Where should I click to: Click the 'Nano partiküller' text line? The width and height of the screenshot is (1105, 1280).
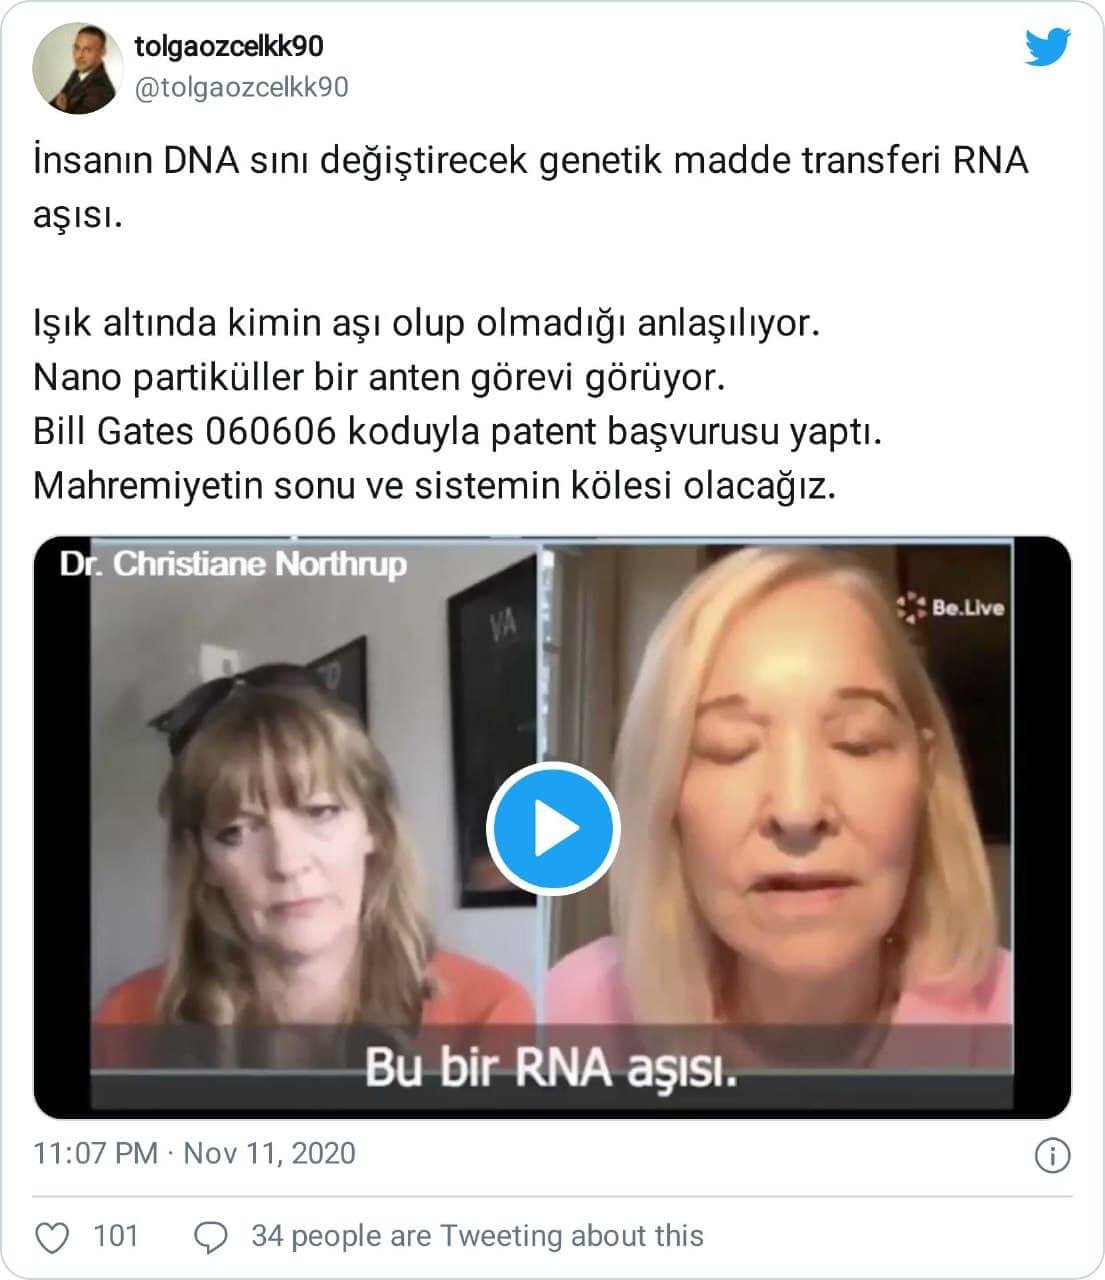point(378,378)
